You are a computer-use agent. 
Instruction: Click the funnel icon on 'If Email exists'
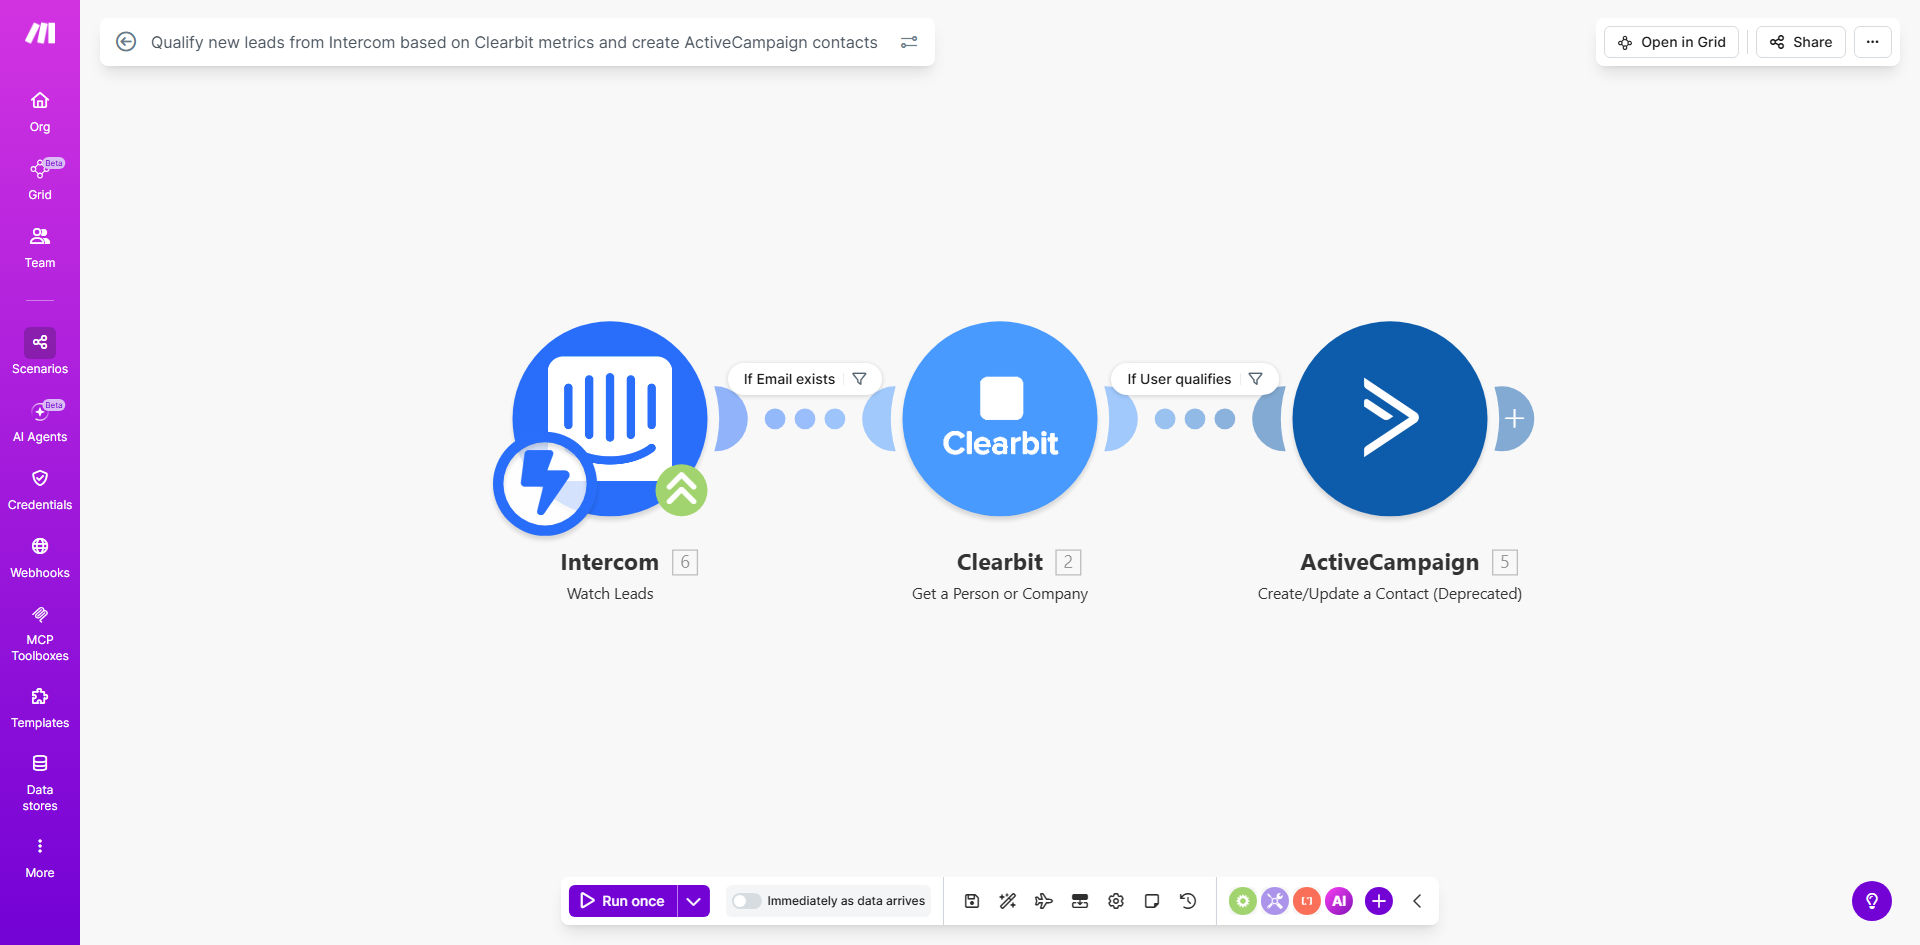click(x=859, y=379)
